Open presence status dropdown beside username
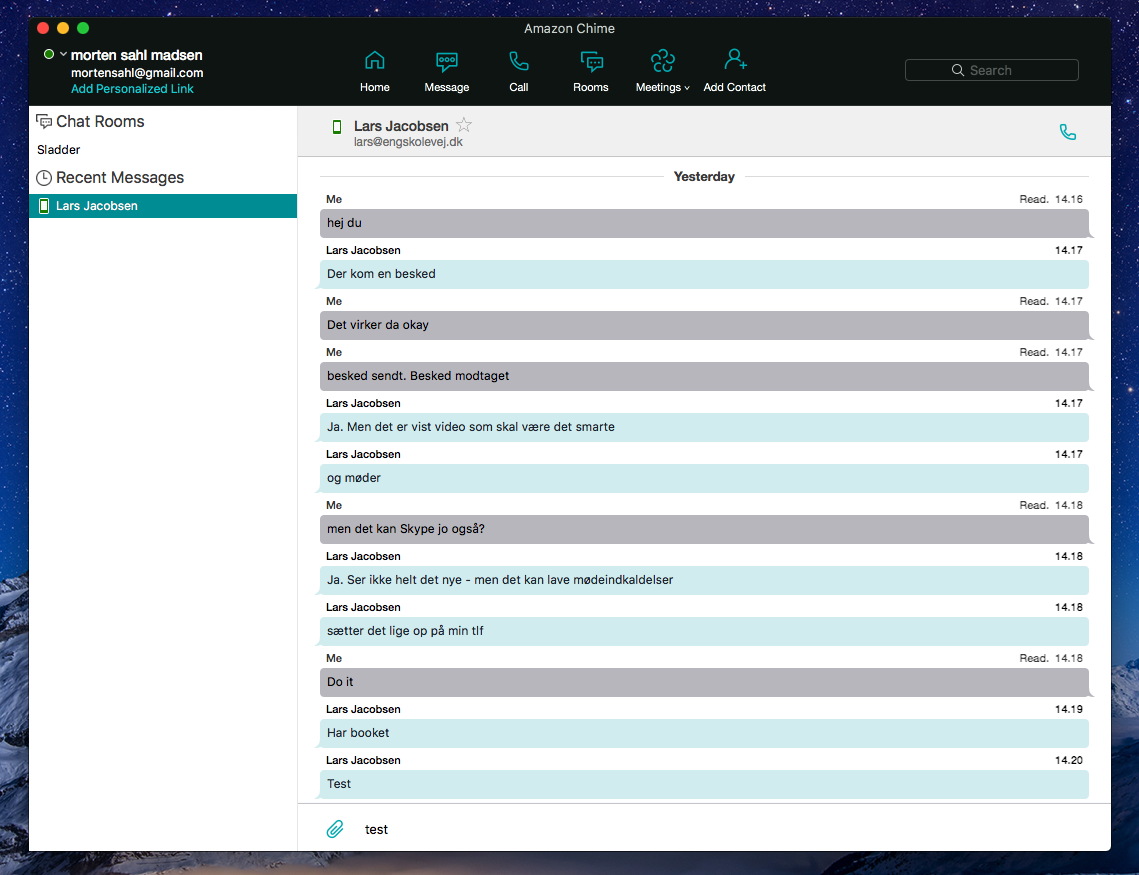The width and height of the screenshot is (1139, 875). click(x=64, y=54)
